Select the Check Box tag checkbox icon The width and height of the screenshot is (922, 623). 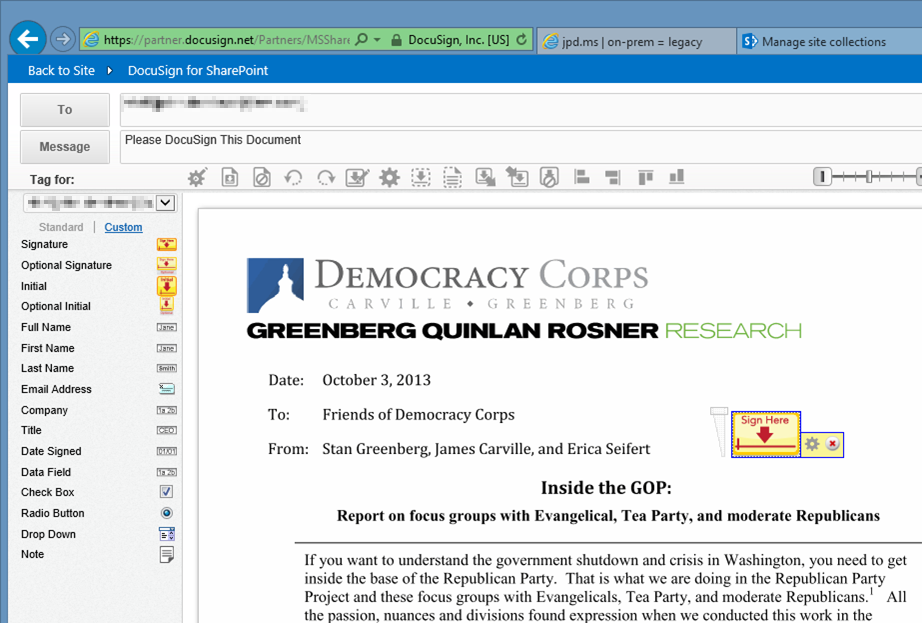click(166, 491)
